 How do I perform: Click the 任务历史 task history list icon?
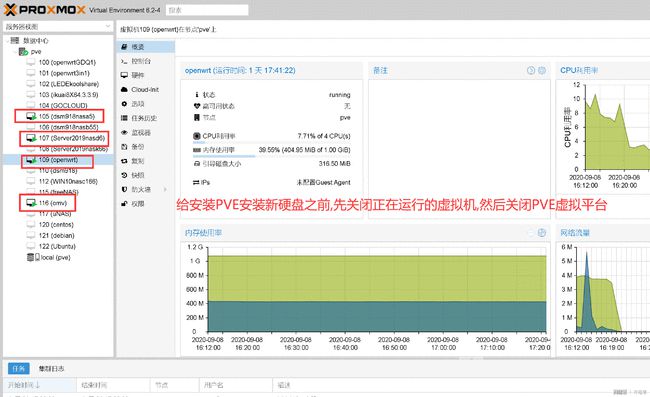tap(124, 118)
